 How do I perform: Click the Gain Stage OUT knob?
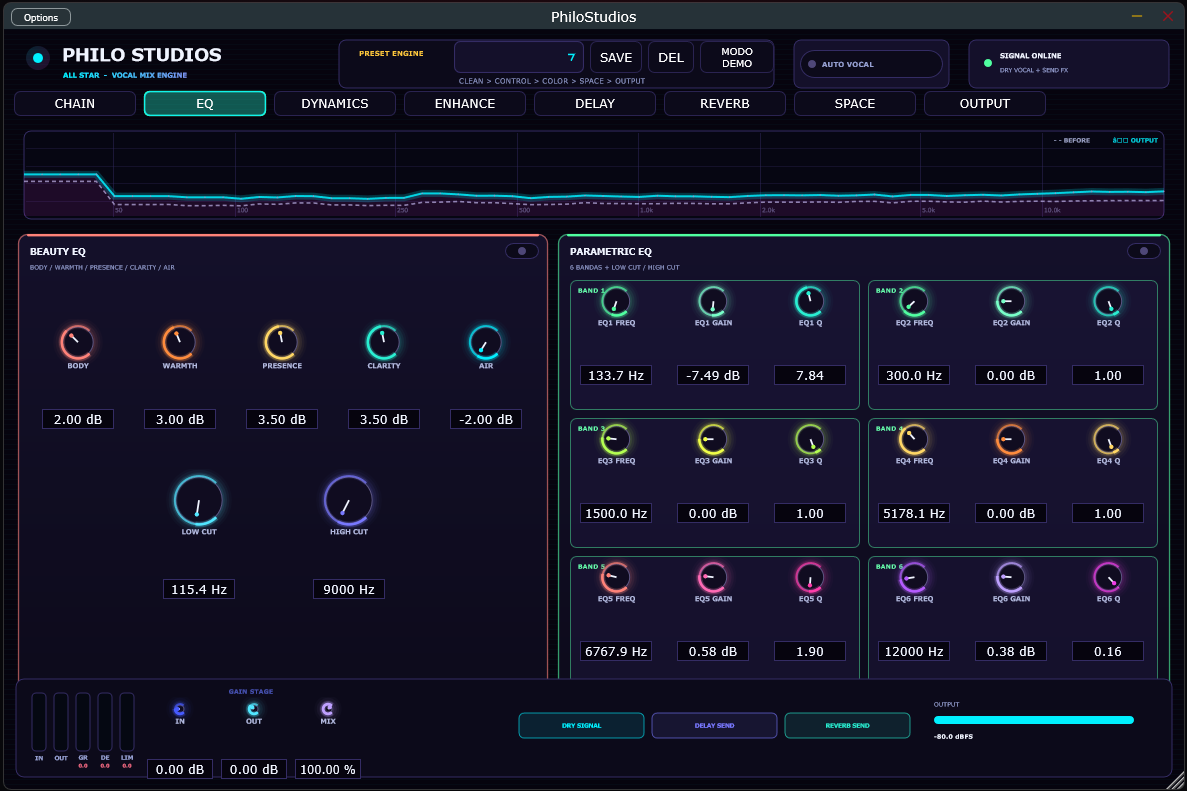coord(254,709)
